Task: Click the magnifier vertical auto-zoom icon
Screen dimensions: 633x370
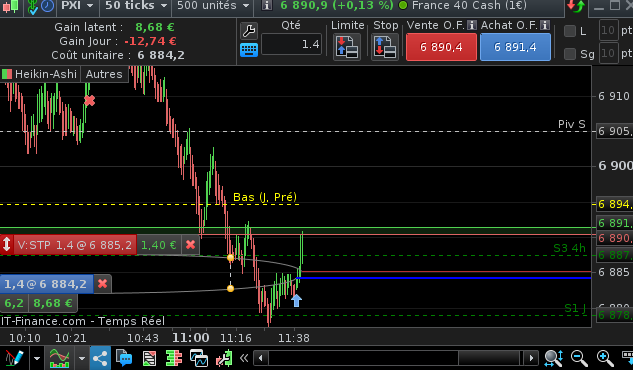Action: (553, 358)
